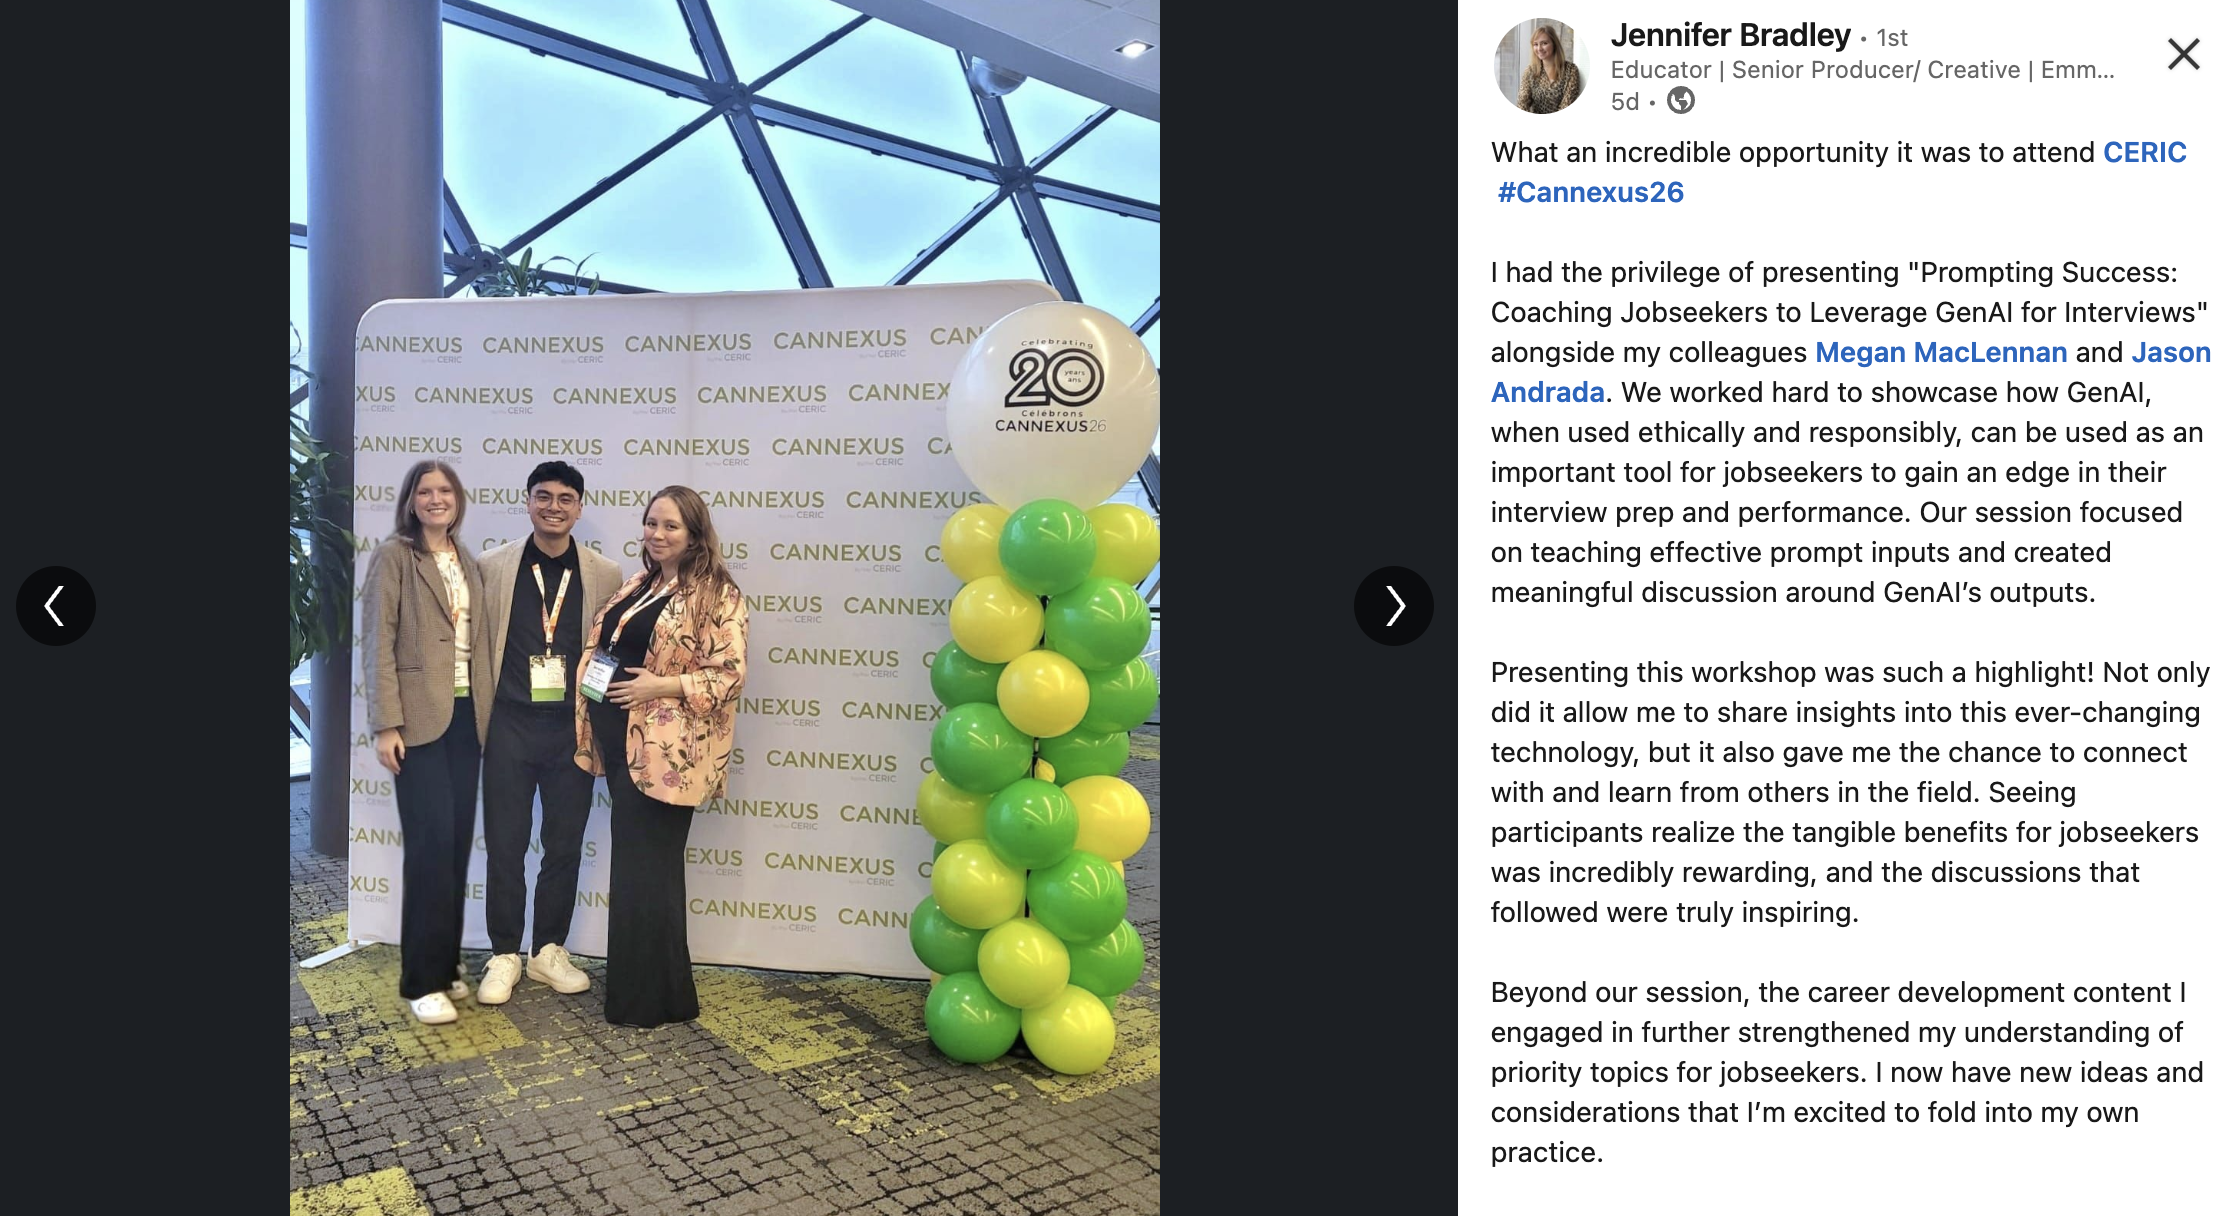This screenshot has height=1216, width=2238.
Task: Close the post viewer with X
Action: pyautogui.click(x=2183, y=54)
